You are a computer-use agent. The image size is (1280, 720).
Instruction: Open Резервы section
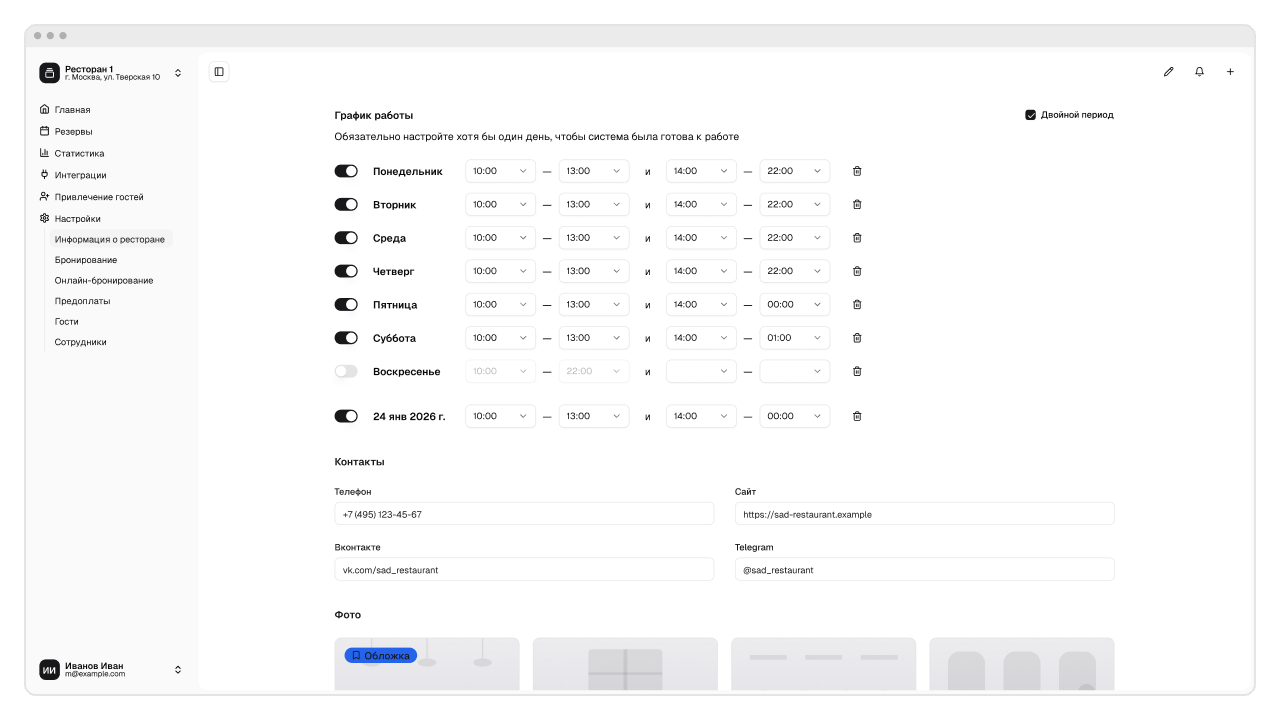[x=74, y=131]
